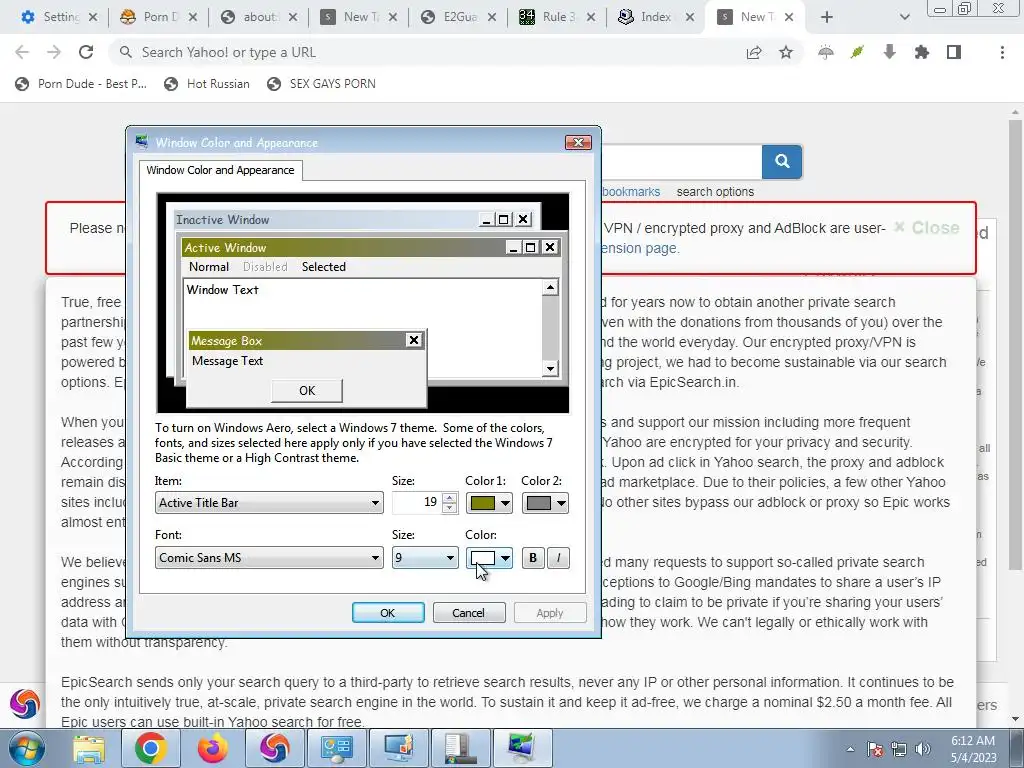
Task: Open the font Color dropdown
Action: click(489, 558)
